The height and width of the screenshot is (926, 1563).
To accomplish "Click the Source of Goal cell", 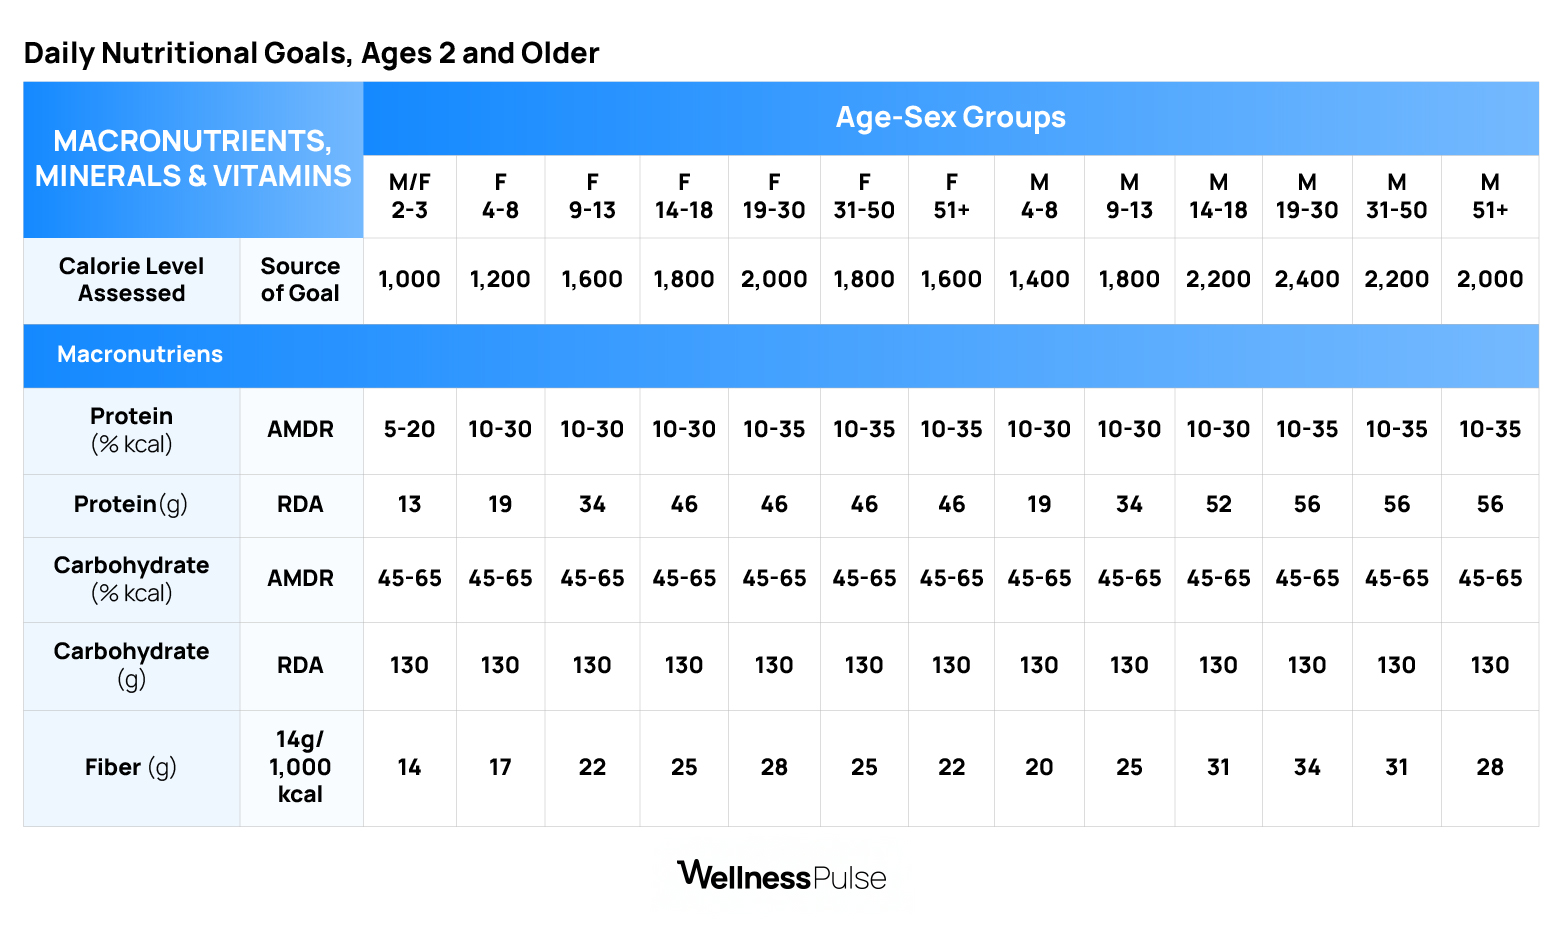I will (x=301, y=280).
